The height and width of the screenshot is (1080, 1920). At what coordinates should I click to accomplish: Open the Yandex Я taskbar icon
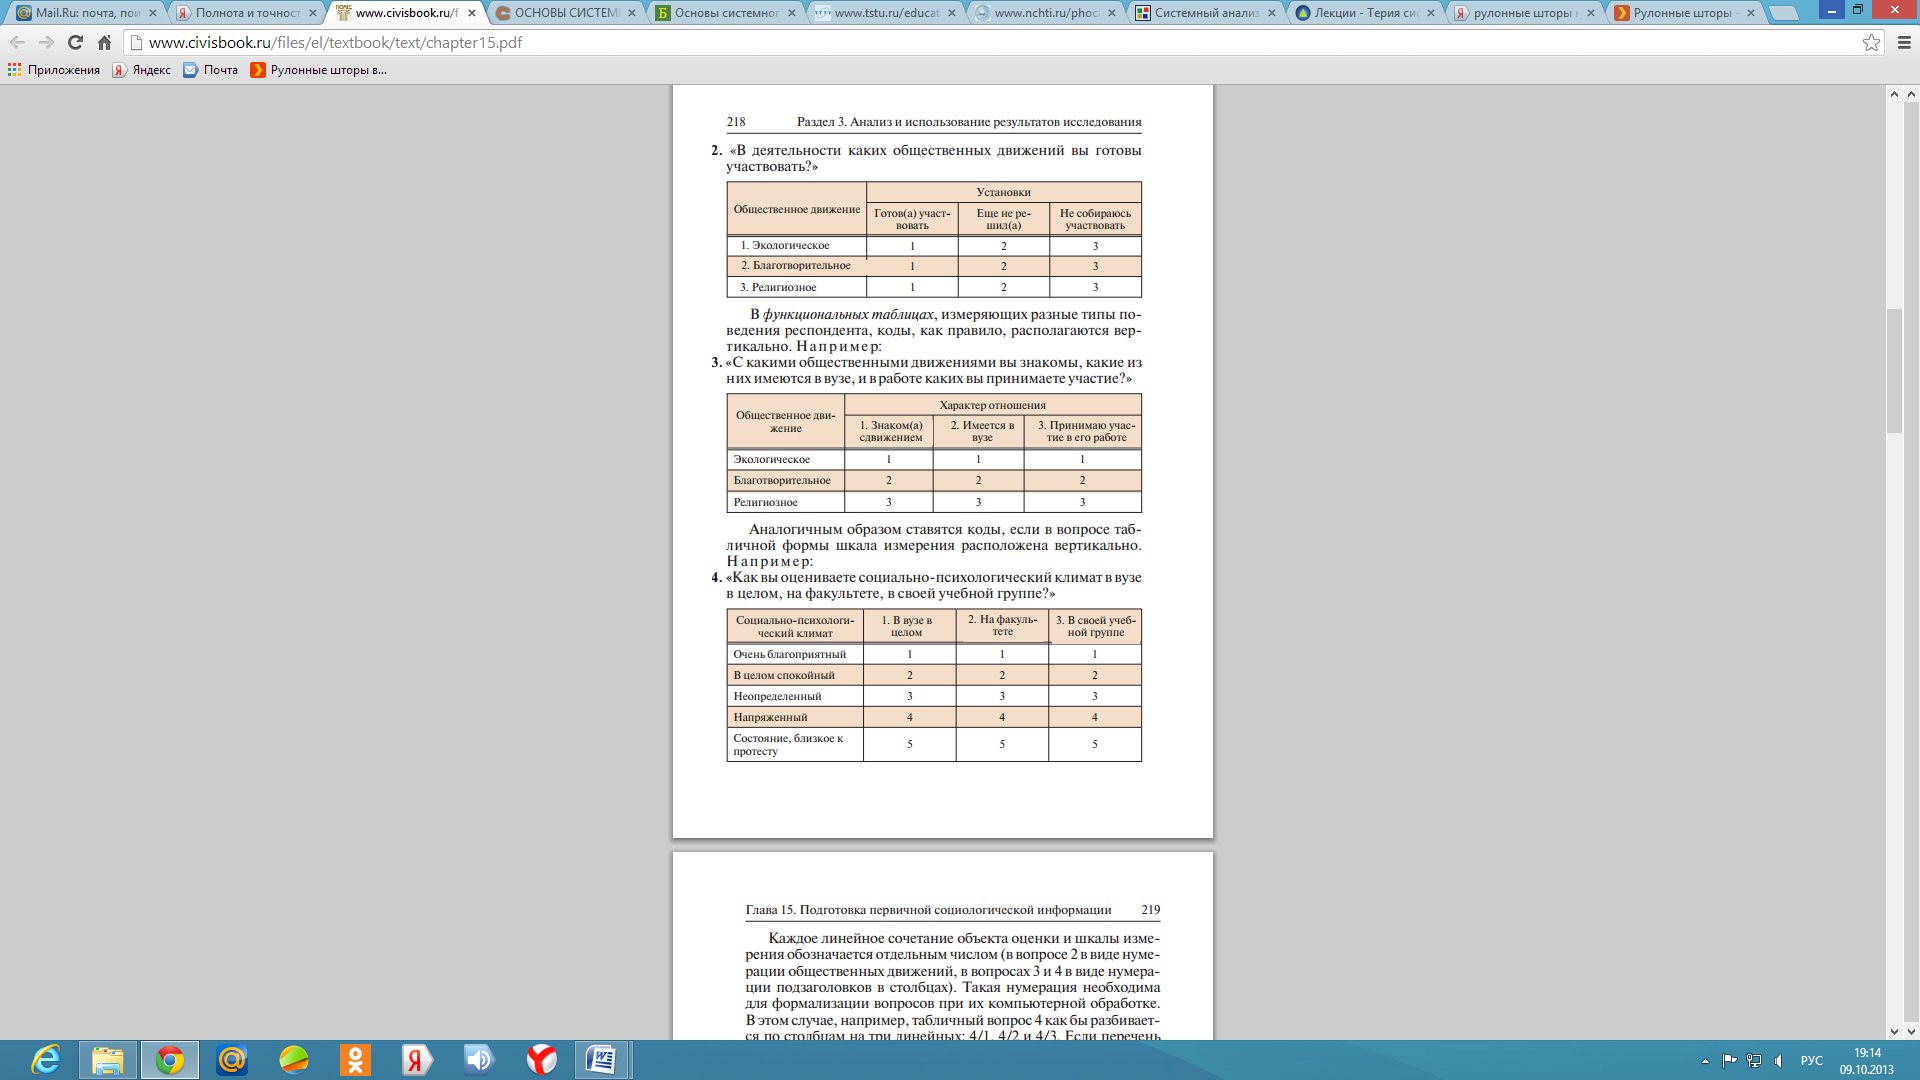(x=417, y=1060)
